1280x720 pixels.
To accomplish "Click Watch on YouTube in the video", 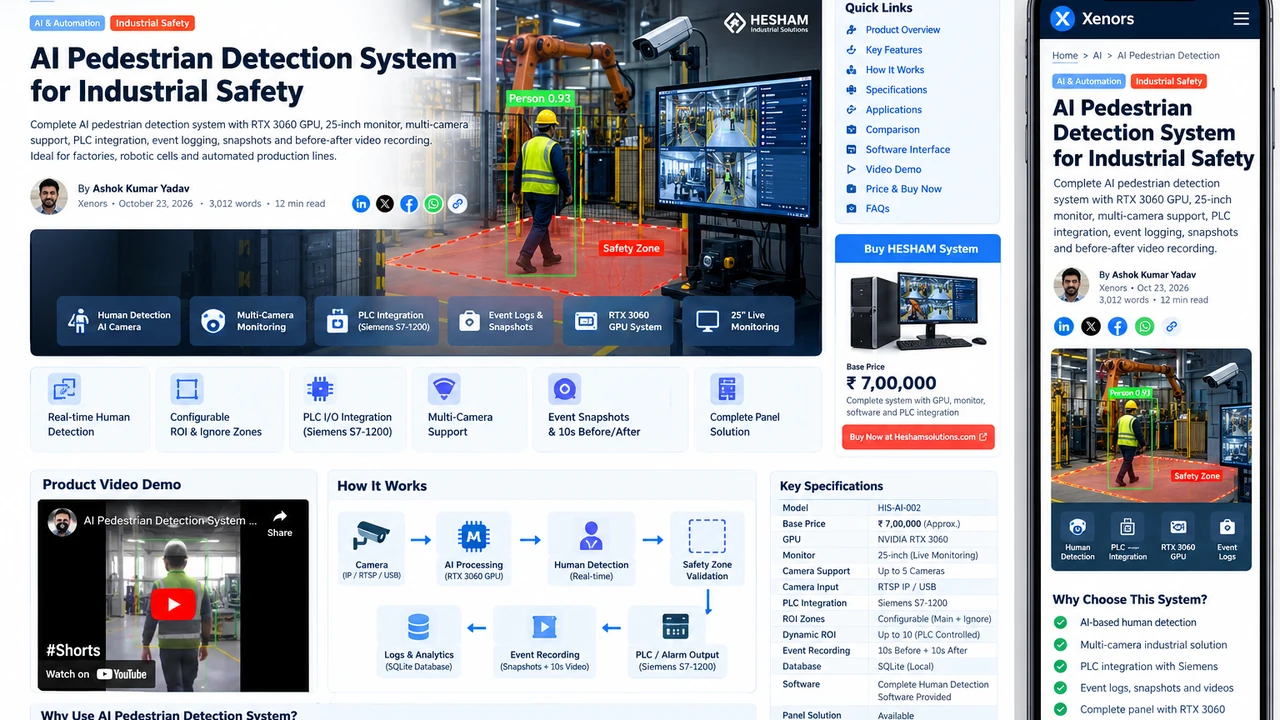I will tap(97, 674).
